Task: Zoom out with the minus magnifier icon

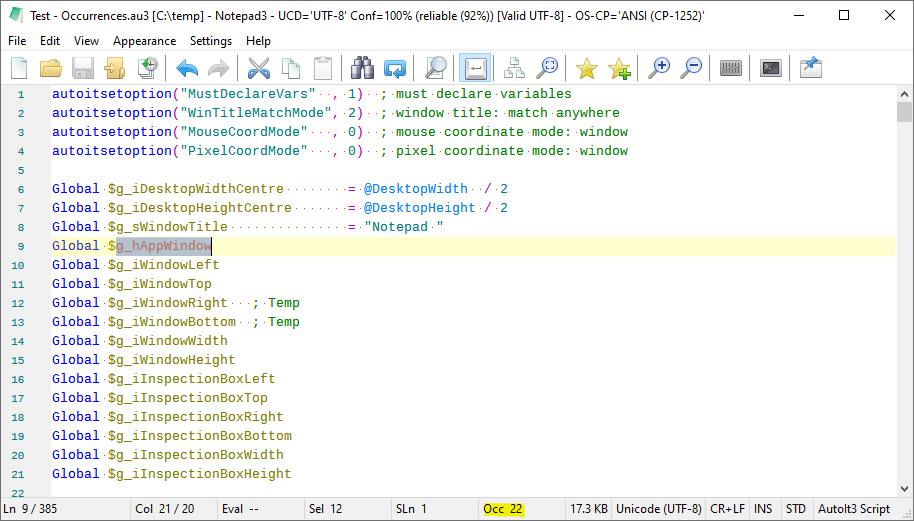Action: click(691, 68)
